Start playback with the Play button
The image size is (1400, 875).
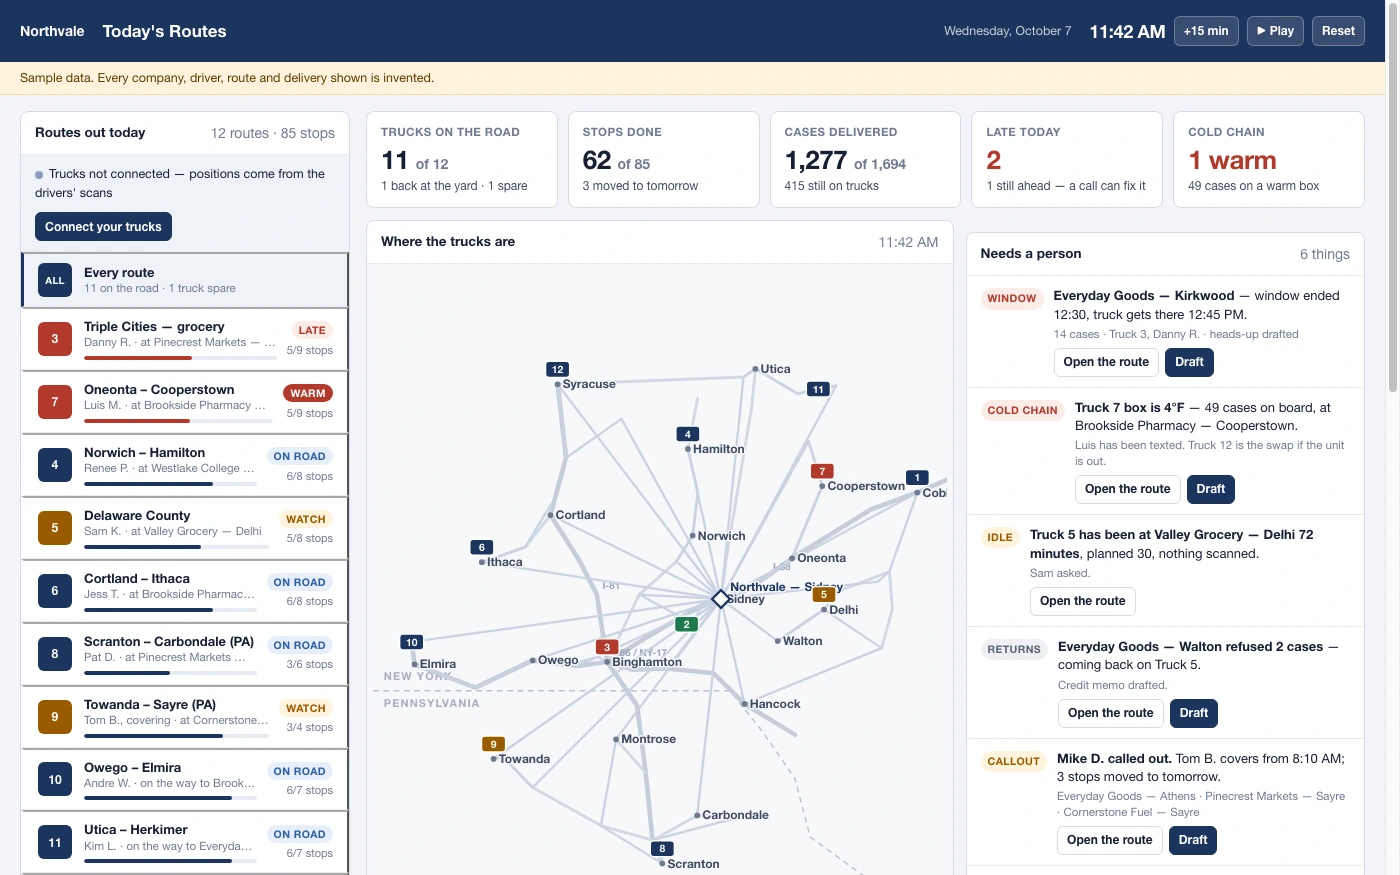tap(1275, 31)
